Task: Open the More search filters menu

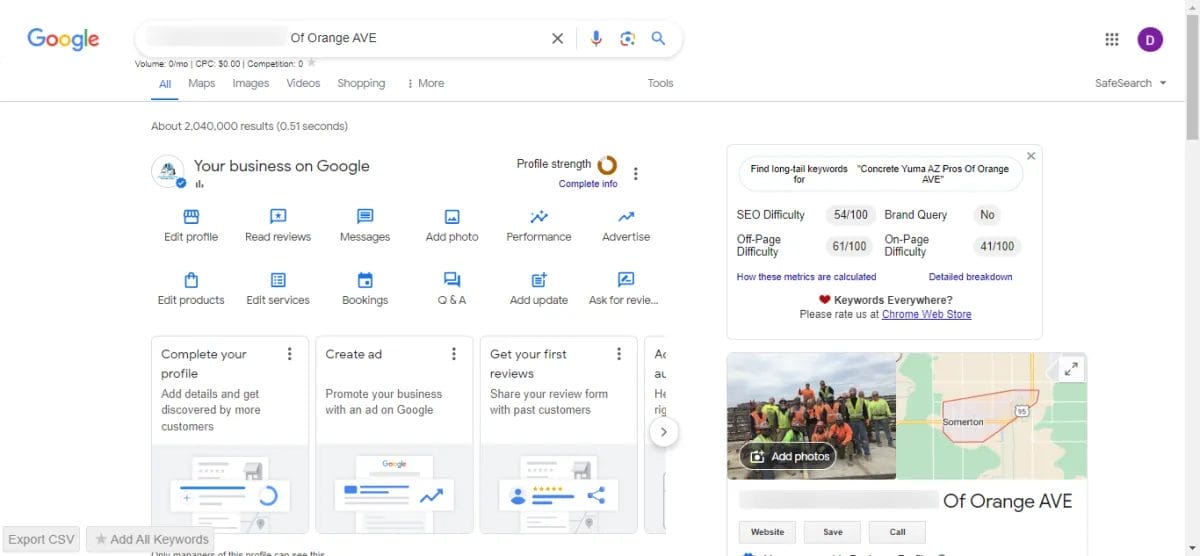Action: point(425,83)
